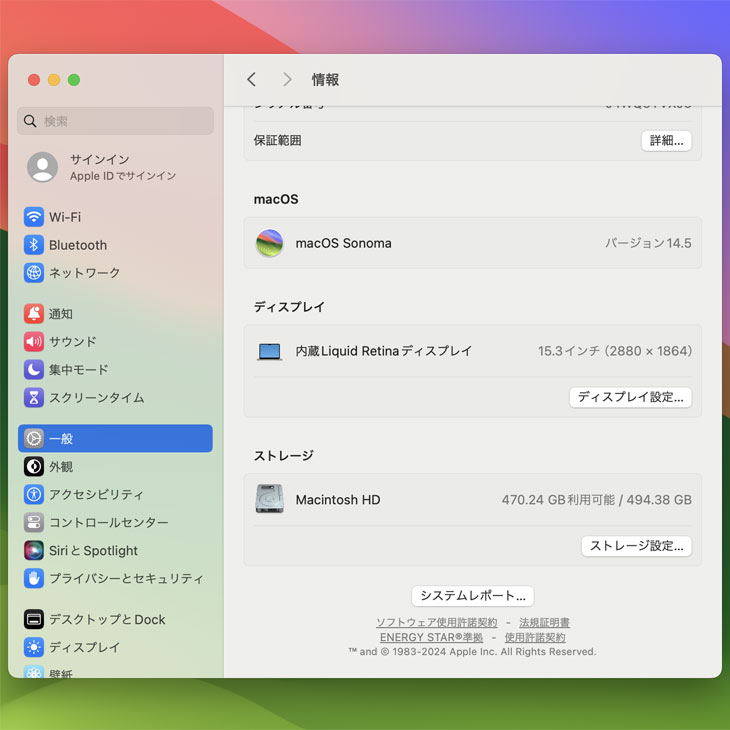Image resolution: width=730 pixels, height=730 pixels.
Task: Select Wi-Fi label in the sidebar
Action: [65, 217]
